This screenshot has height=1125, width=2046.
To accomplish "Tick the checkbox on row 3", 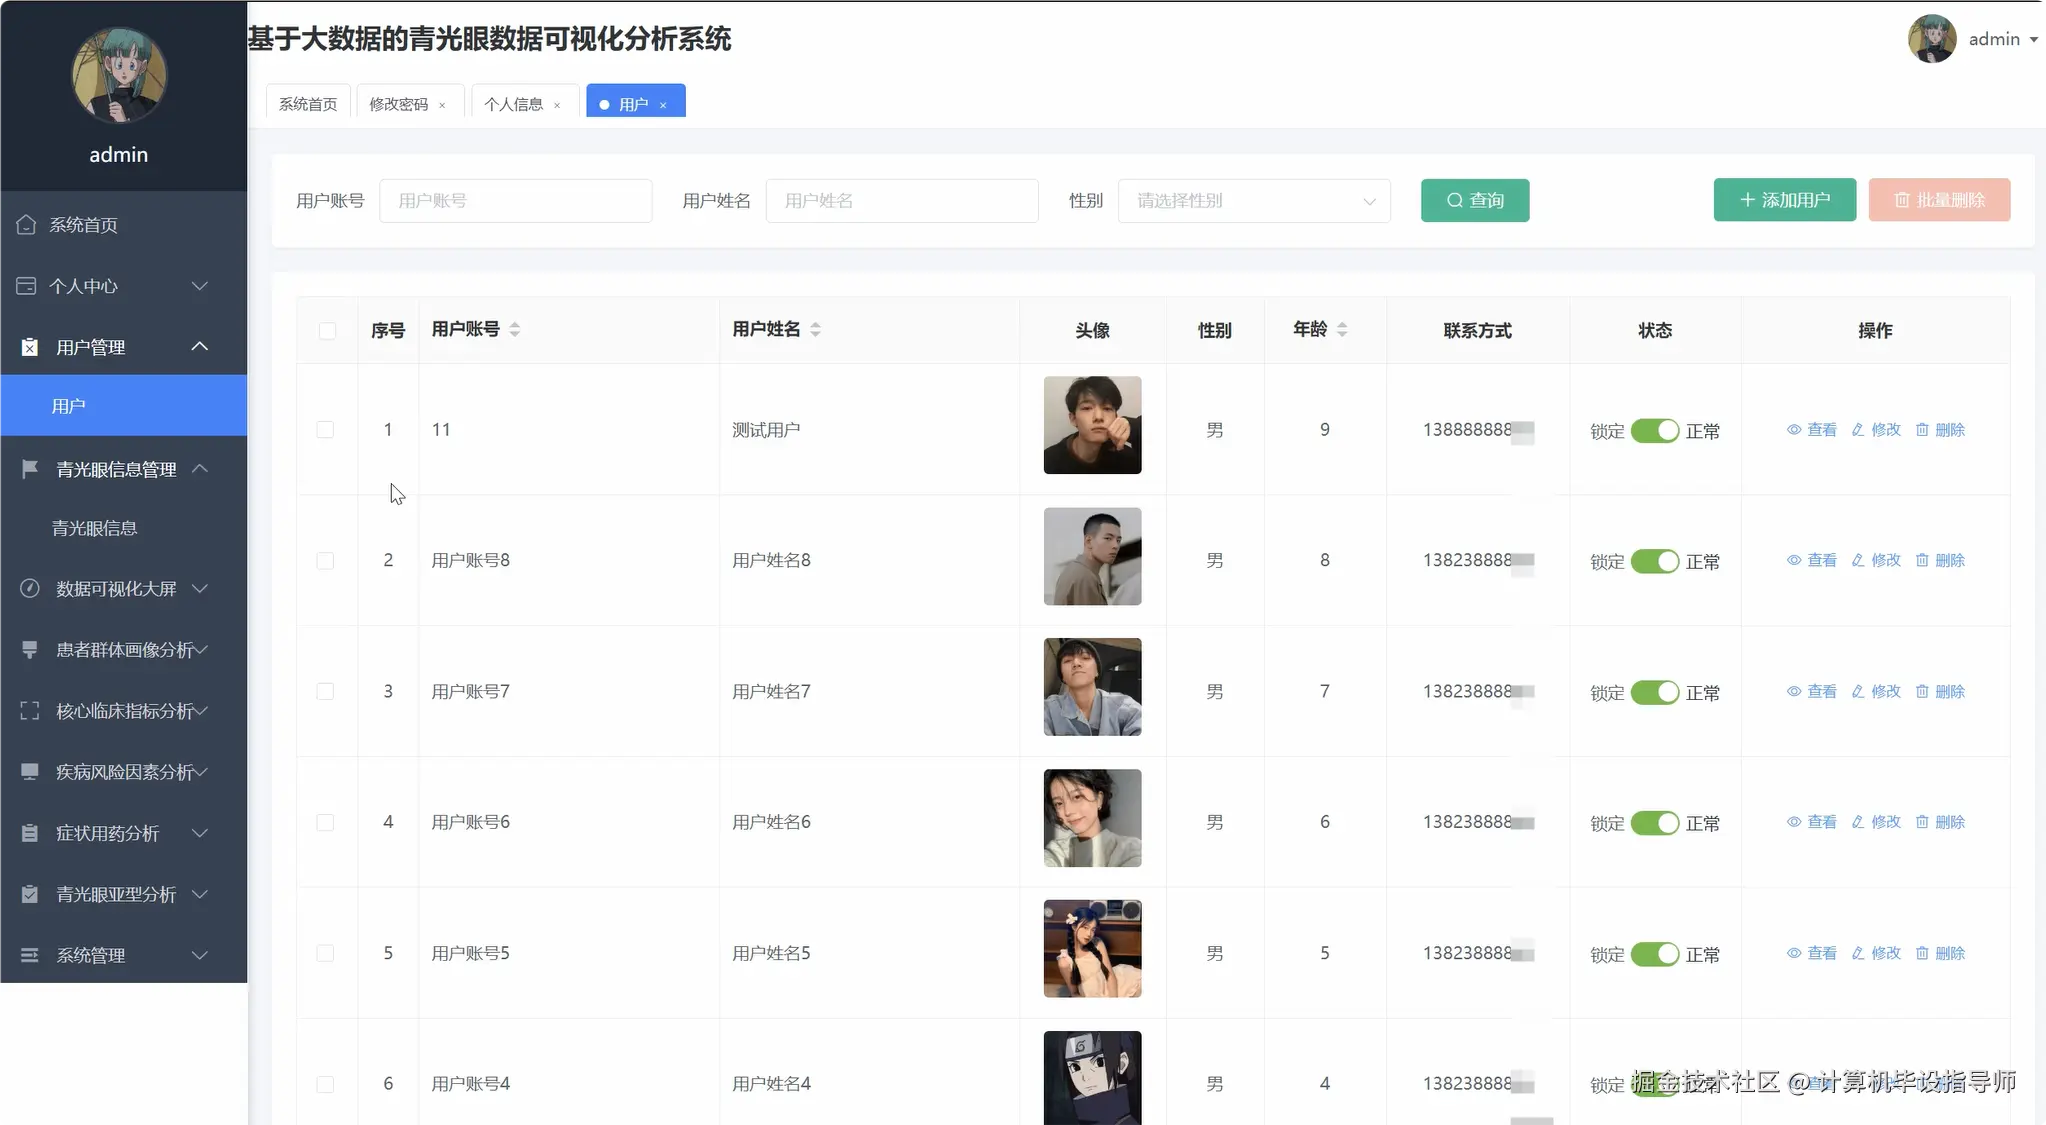I will pyautogui.click(x=325, y=691).
